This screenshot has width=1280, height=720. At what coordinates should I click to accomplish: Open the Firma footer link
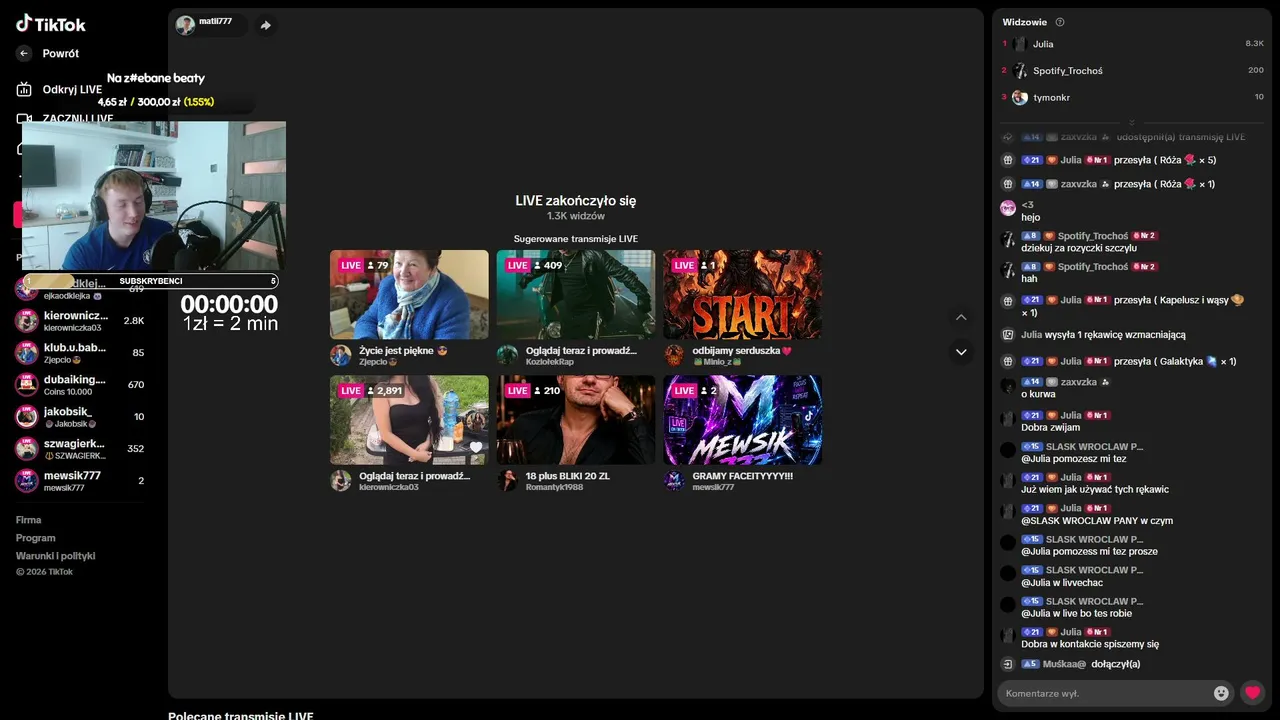pos(29,520)
